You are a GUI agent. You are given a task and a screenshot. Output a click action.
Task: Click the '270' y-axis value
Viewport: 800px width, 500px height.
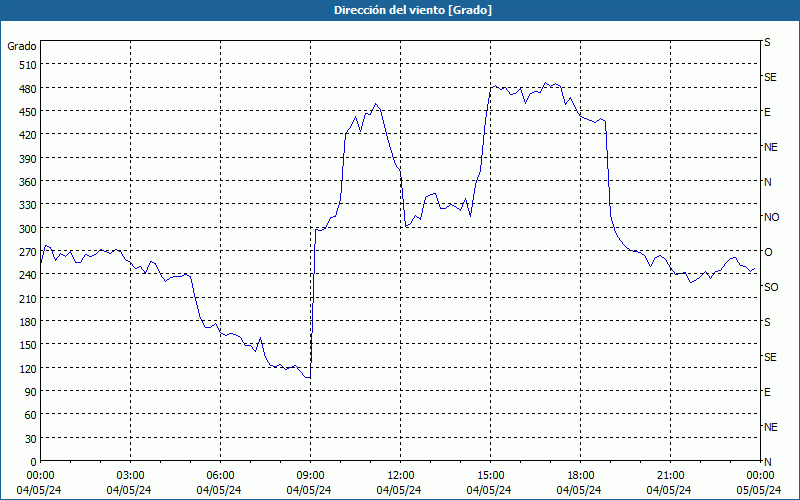coord(29,252)
